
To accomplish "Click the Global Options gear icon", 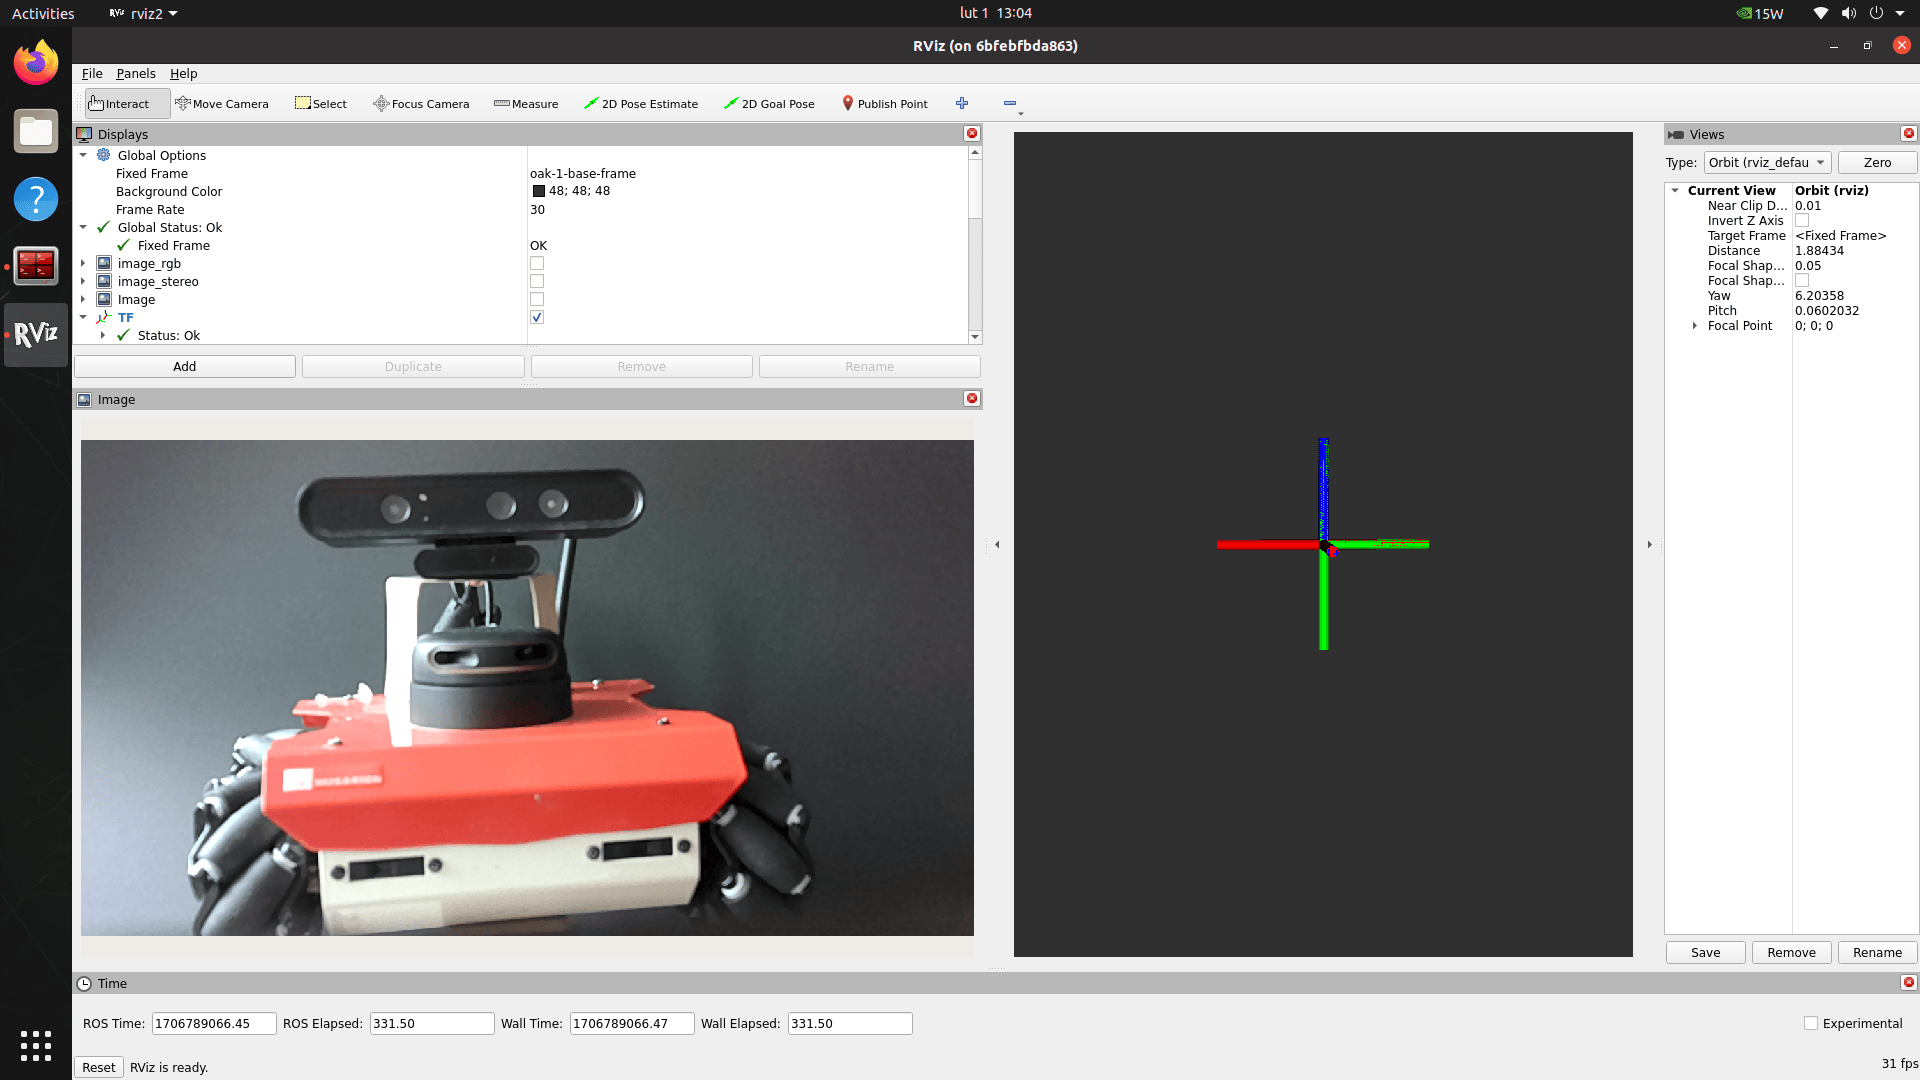I will tap(103, 155).
